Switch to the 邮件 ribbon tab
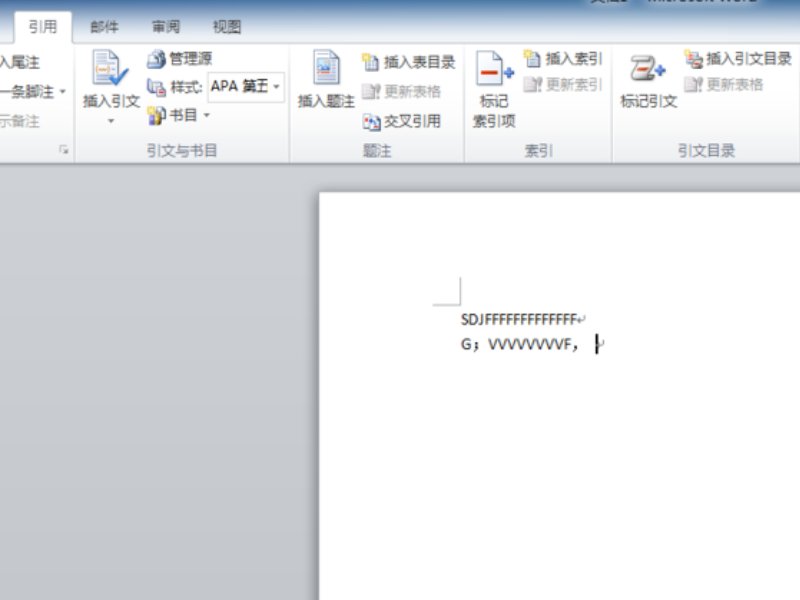This screenshot has width=800, height=600. 104,27
